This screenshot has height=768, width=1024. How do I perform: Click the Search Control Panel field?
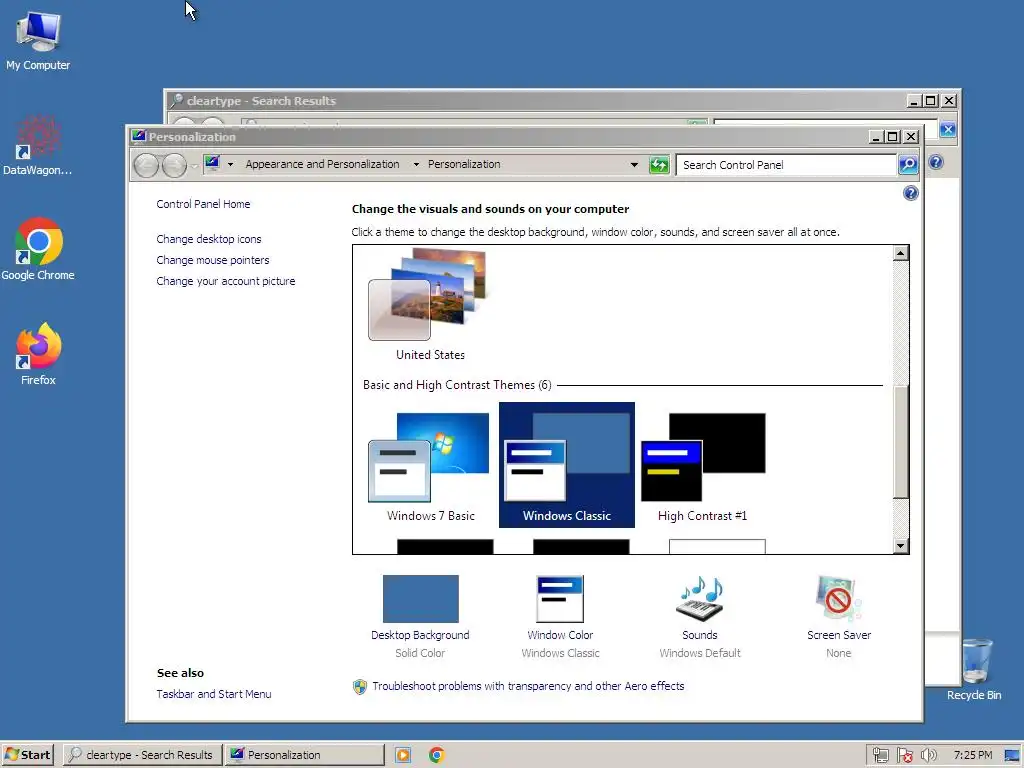[x=786, y=165]
